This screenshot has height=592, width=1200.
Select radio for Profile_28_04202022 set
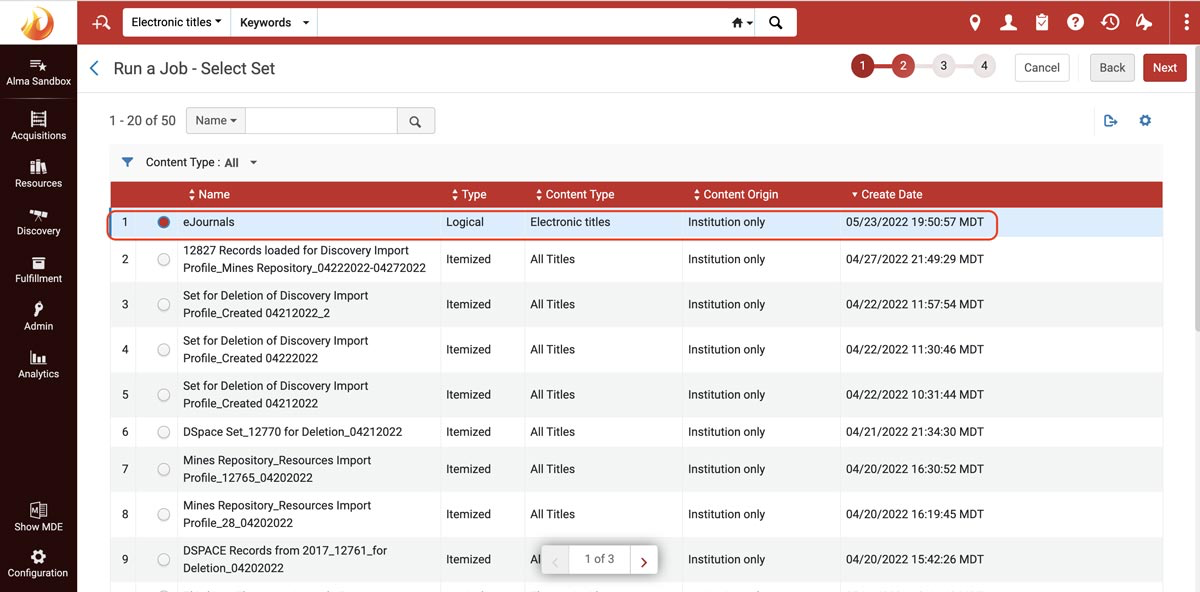click(x=164, y=514)
